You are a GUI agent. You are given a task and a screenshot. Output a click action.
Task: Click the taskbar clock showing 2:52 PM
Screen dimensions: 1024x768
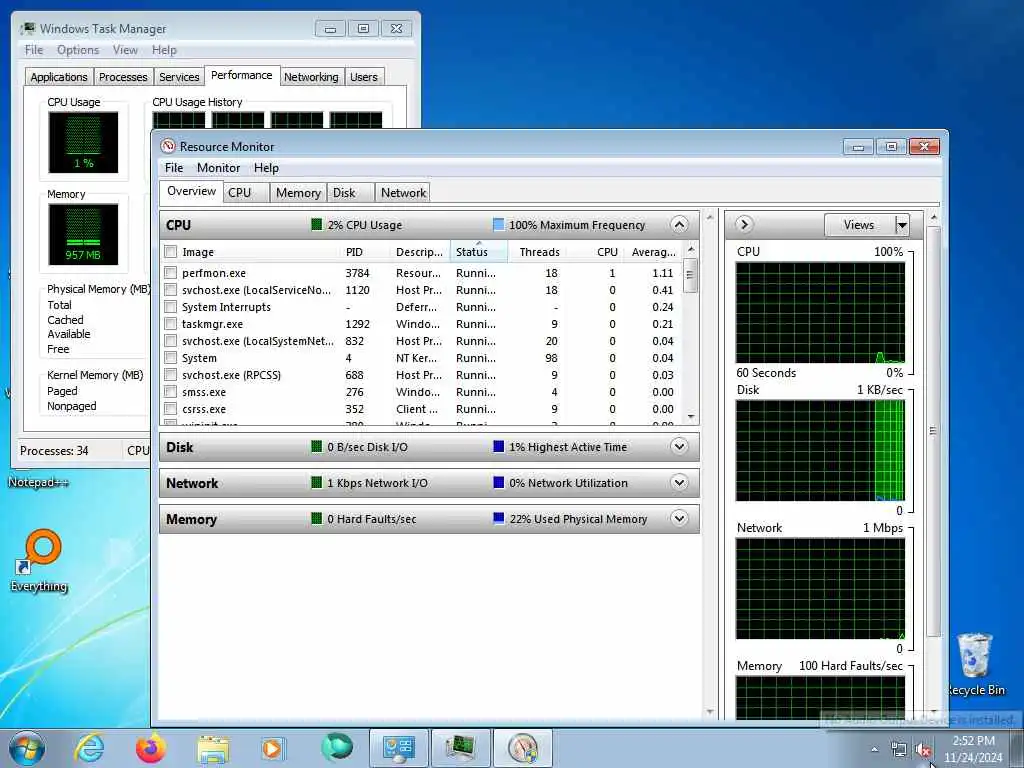tap(973, 749)
